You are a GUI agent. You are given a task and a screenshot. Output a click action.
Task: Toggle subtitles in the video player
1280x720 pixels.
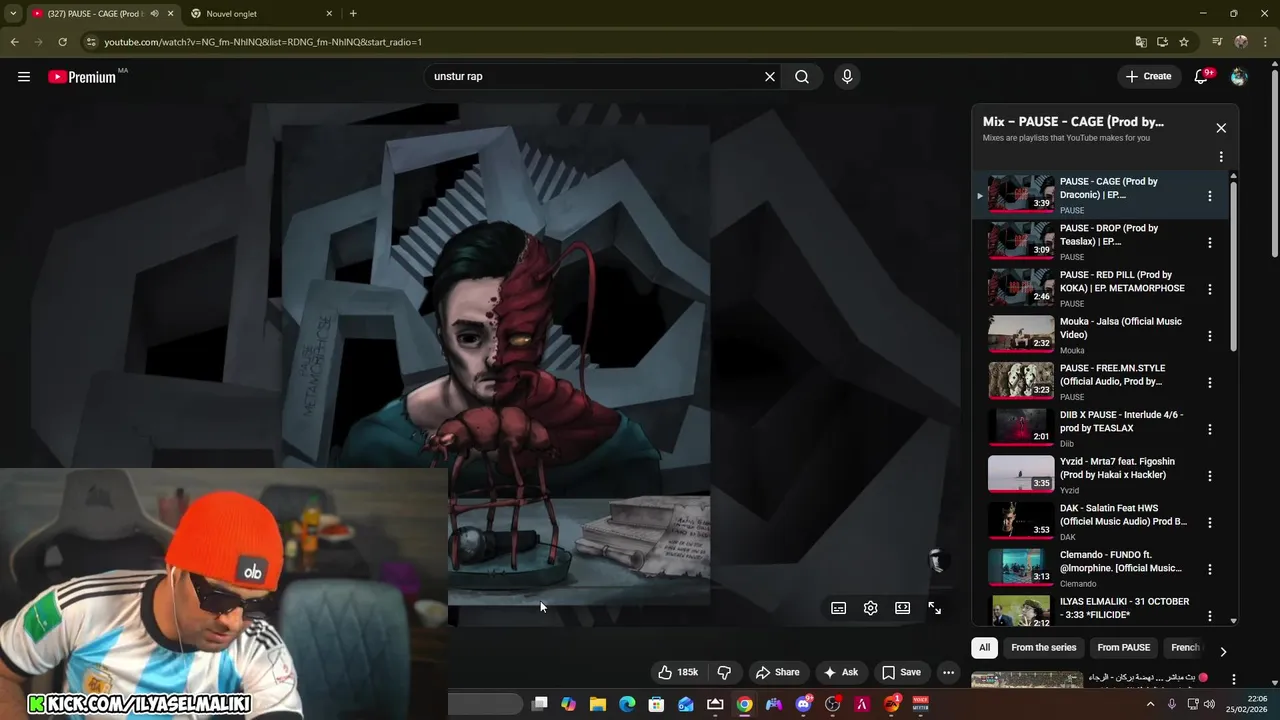pos(839,608)
